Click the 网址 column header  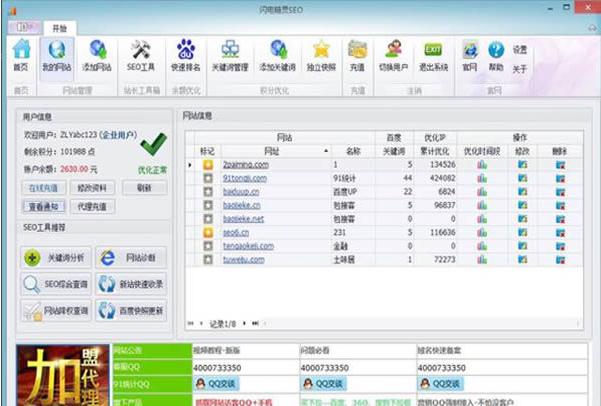270,150
